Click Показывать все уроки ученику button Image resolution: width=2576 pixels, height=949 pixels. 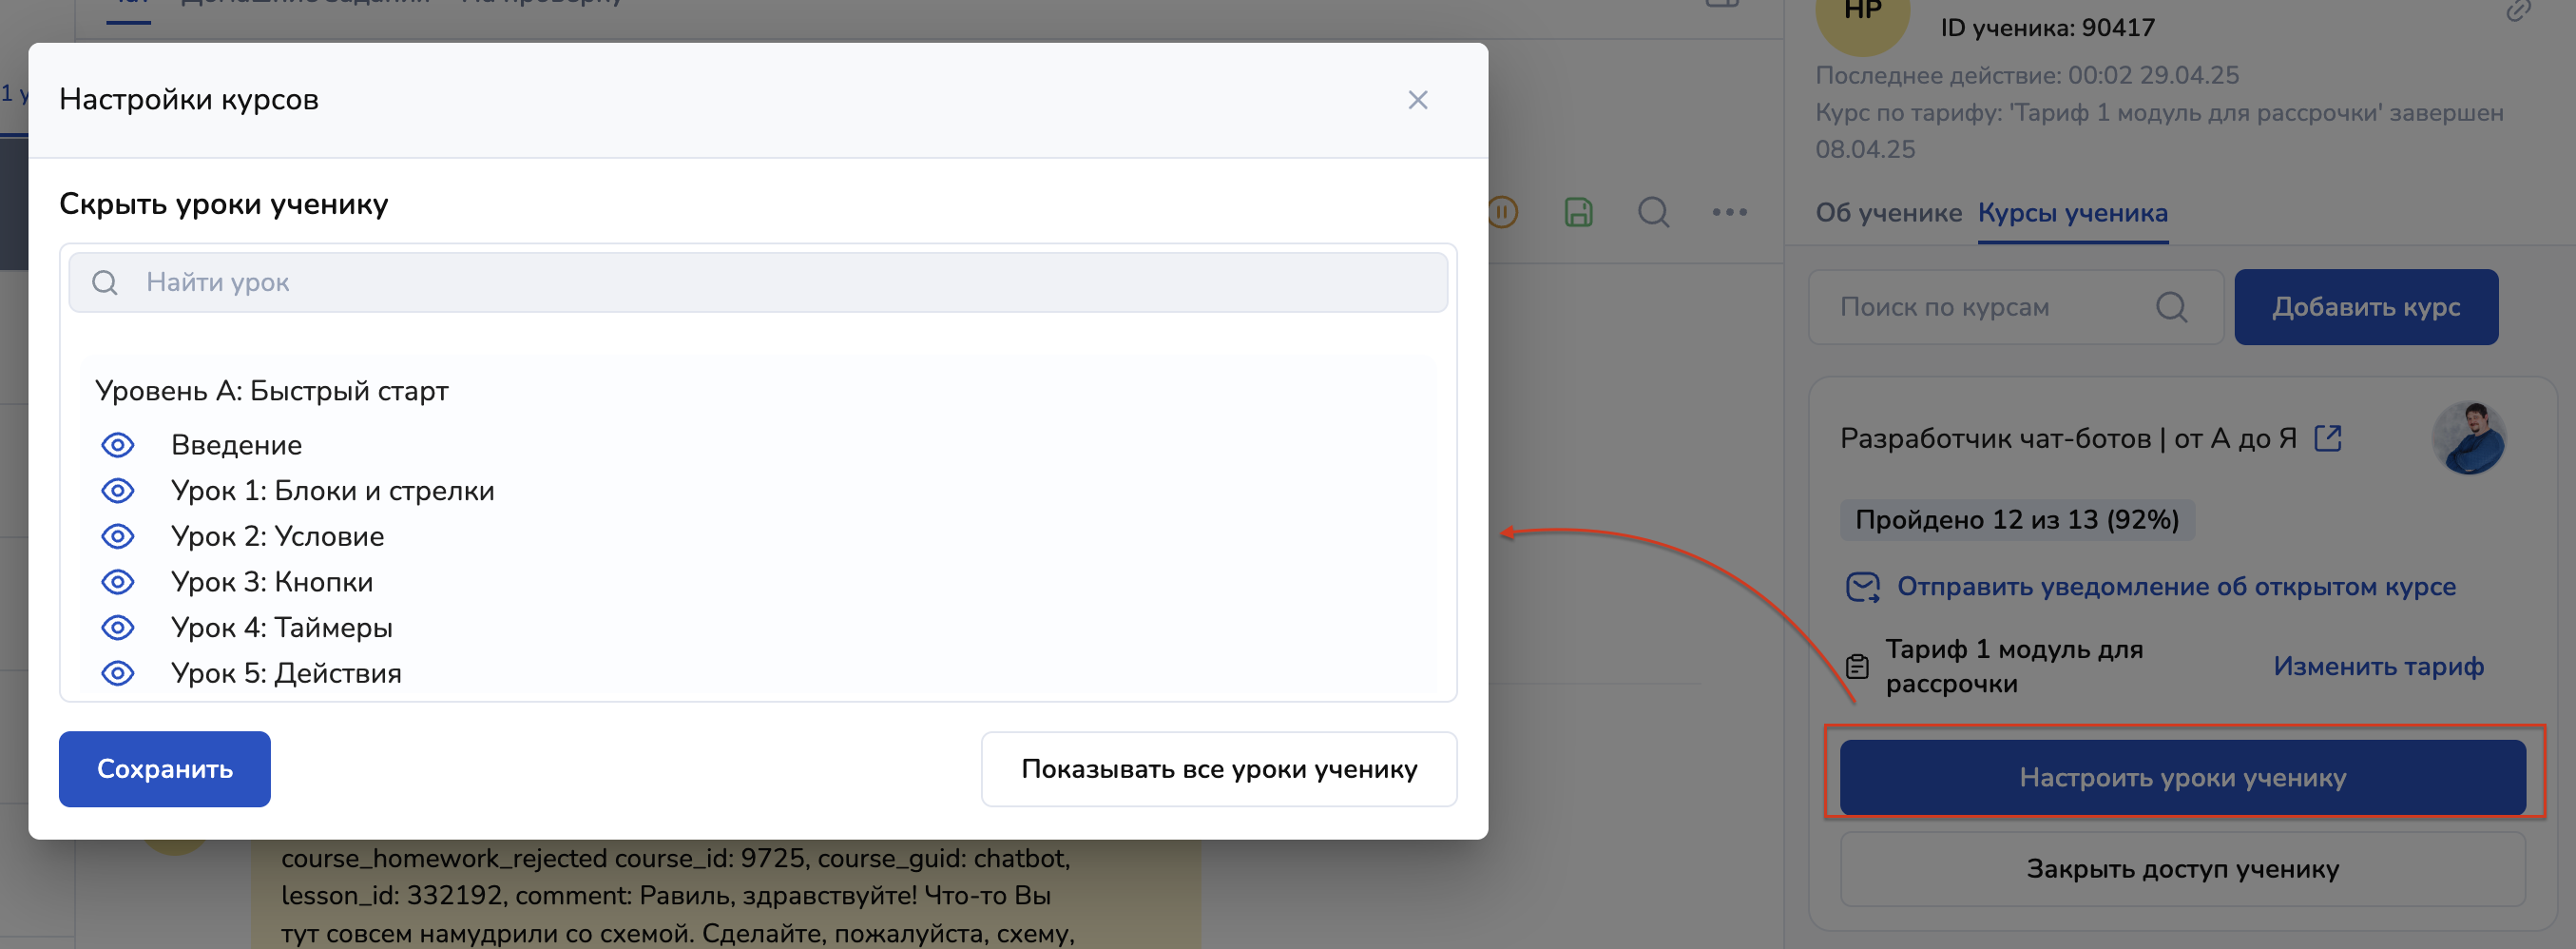pos(1218,769)
